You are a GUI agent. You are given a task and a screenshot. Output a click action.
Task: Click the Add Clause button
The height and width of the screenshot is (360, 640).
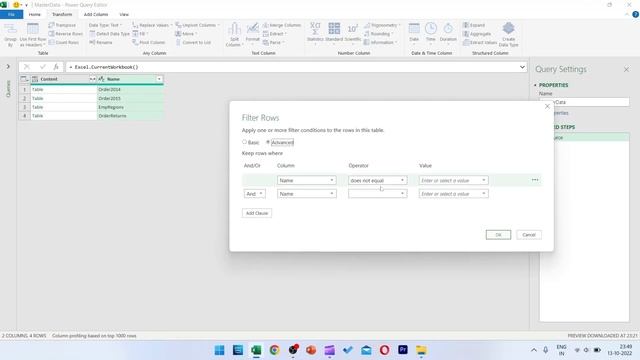[257, 213]
